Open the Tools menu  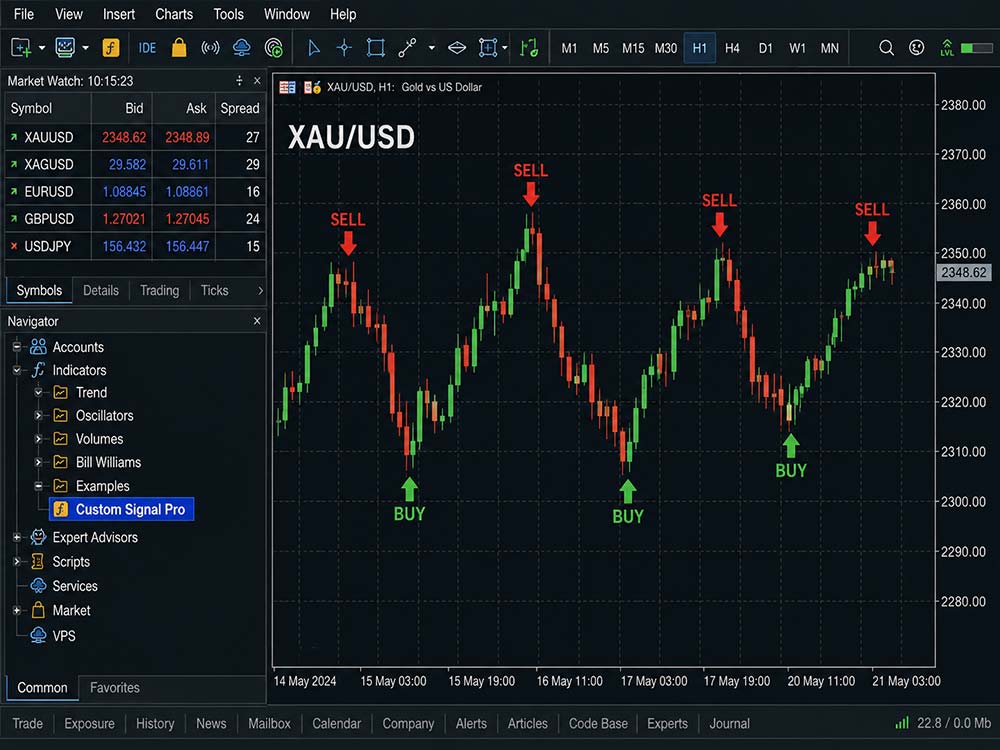click(228, 14)
